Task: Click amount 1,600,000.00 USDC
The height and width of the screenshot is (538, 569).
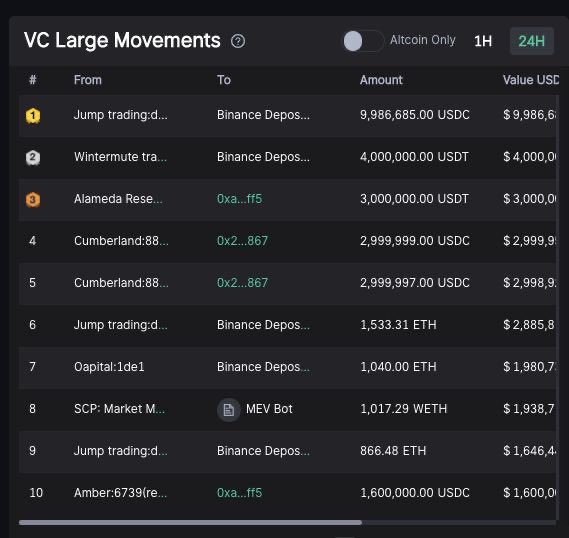Action: (x=415, y=493)
